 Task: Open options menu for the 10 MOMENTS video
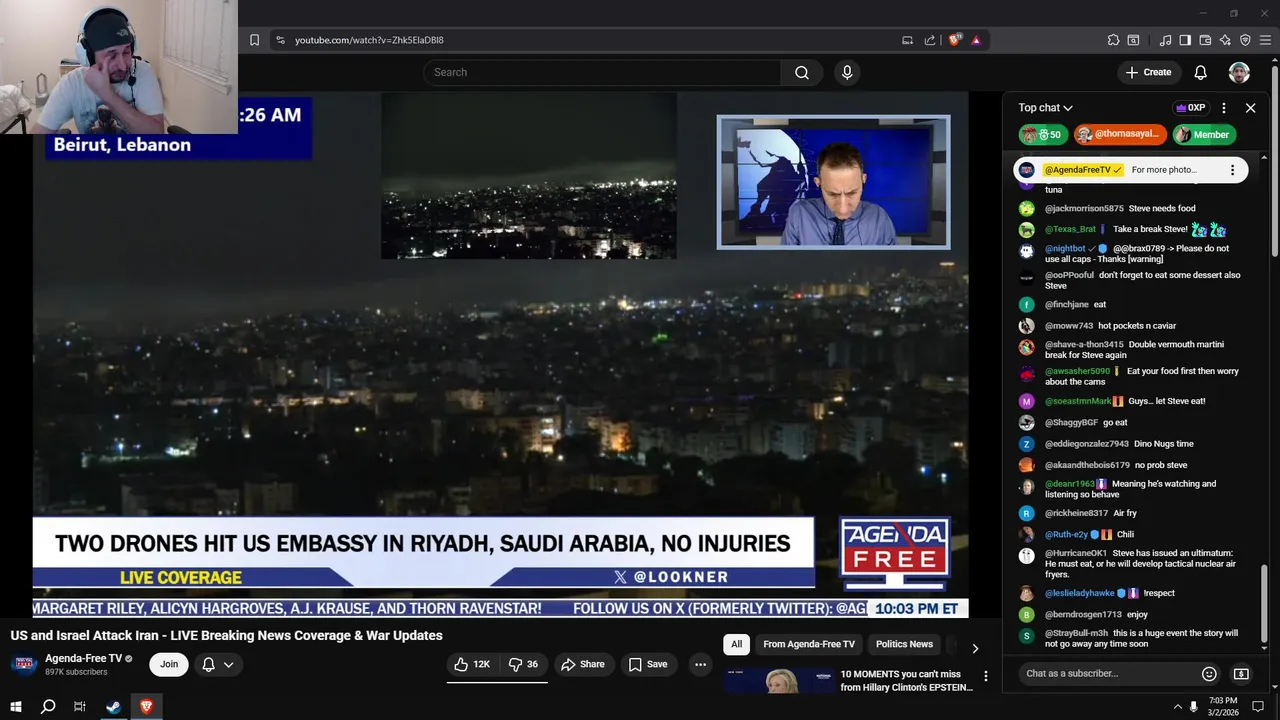point(986,676)
